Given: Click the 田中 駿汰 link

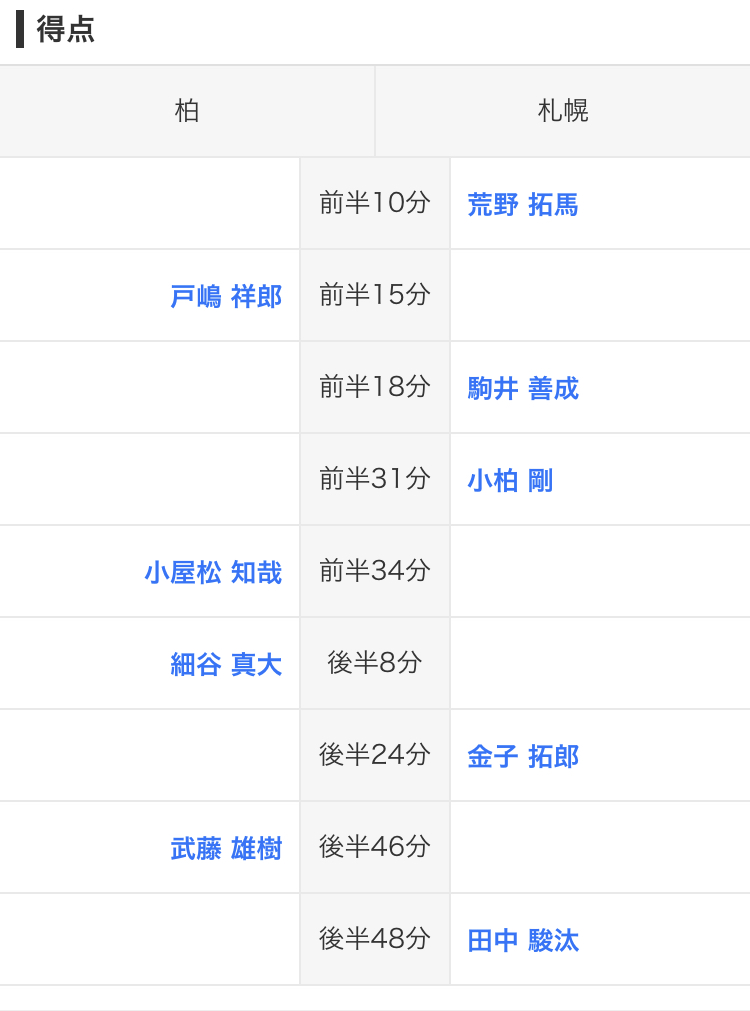Looking at the screenshot, I should (x=523, y=940).
